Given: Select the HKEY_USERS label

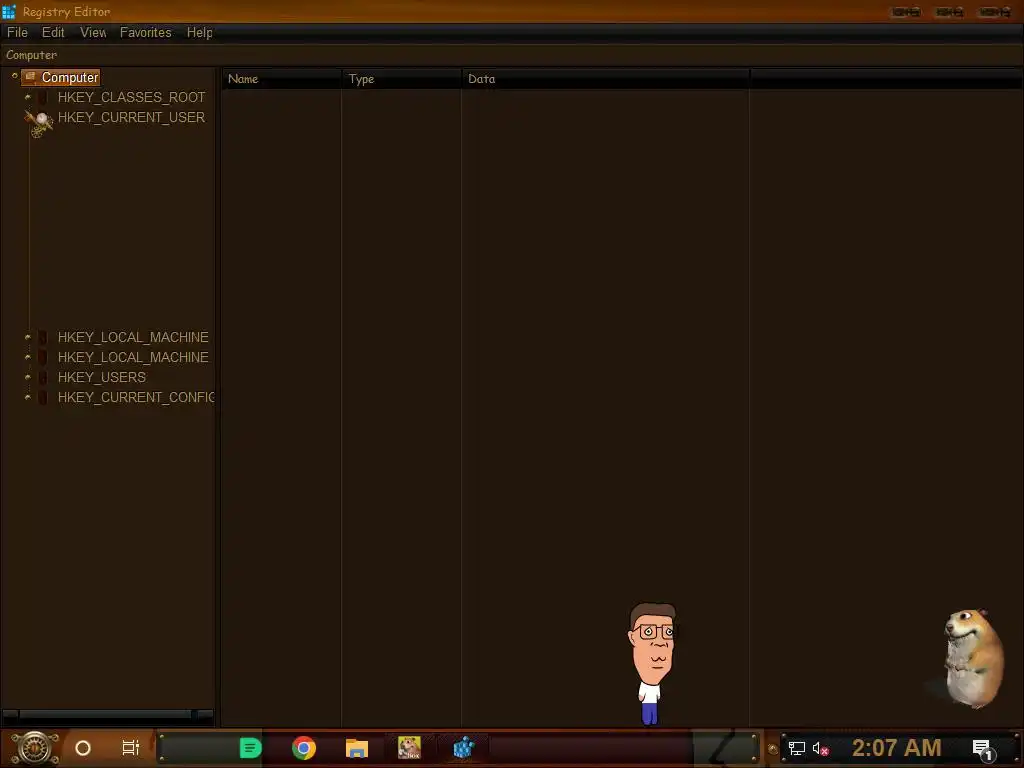Looking at the screenshot, I should [x=102, y=377].
